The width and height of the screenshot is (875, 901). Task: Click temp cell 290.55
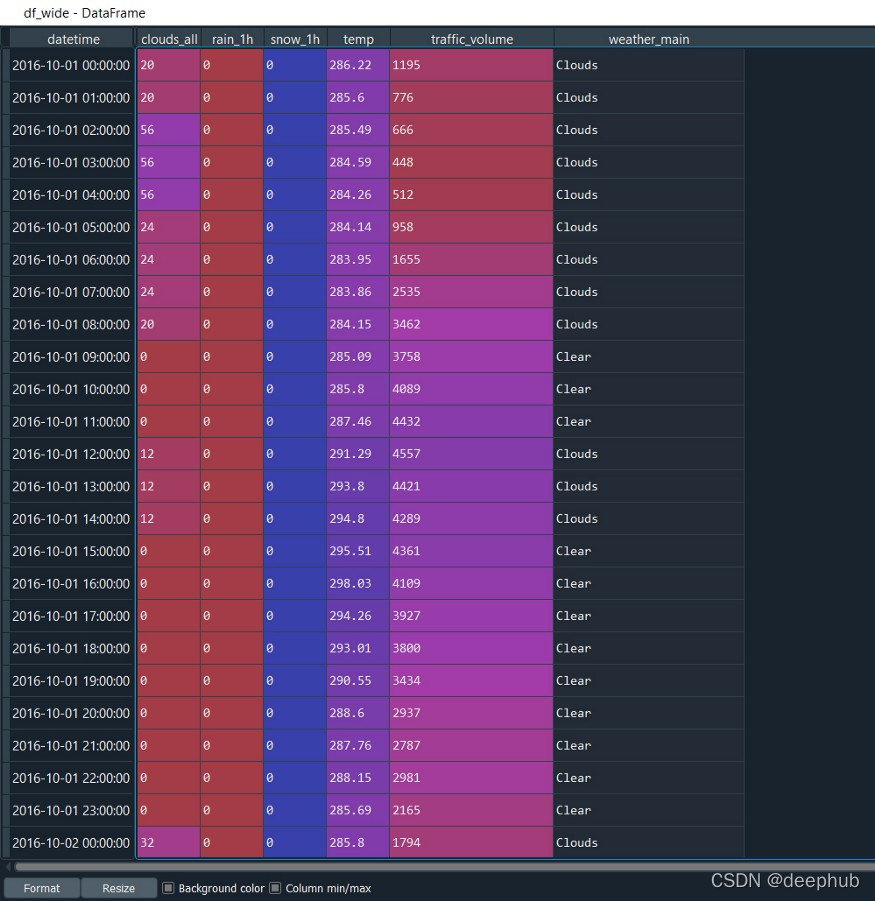[x=358, y=681]
